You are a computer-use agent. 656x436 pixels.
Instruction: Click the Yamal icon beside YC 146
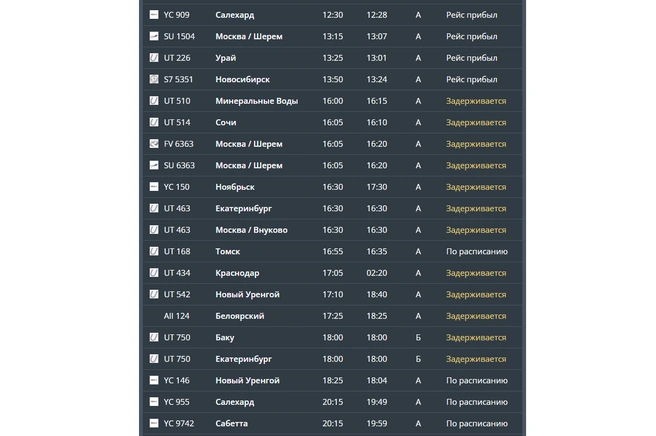coord(154,380)
